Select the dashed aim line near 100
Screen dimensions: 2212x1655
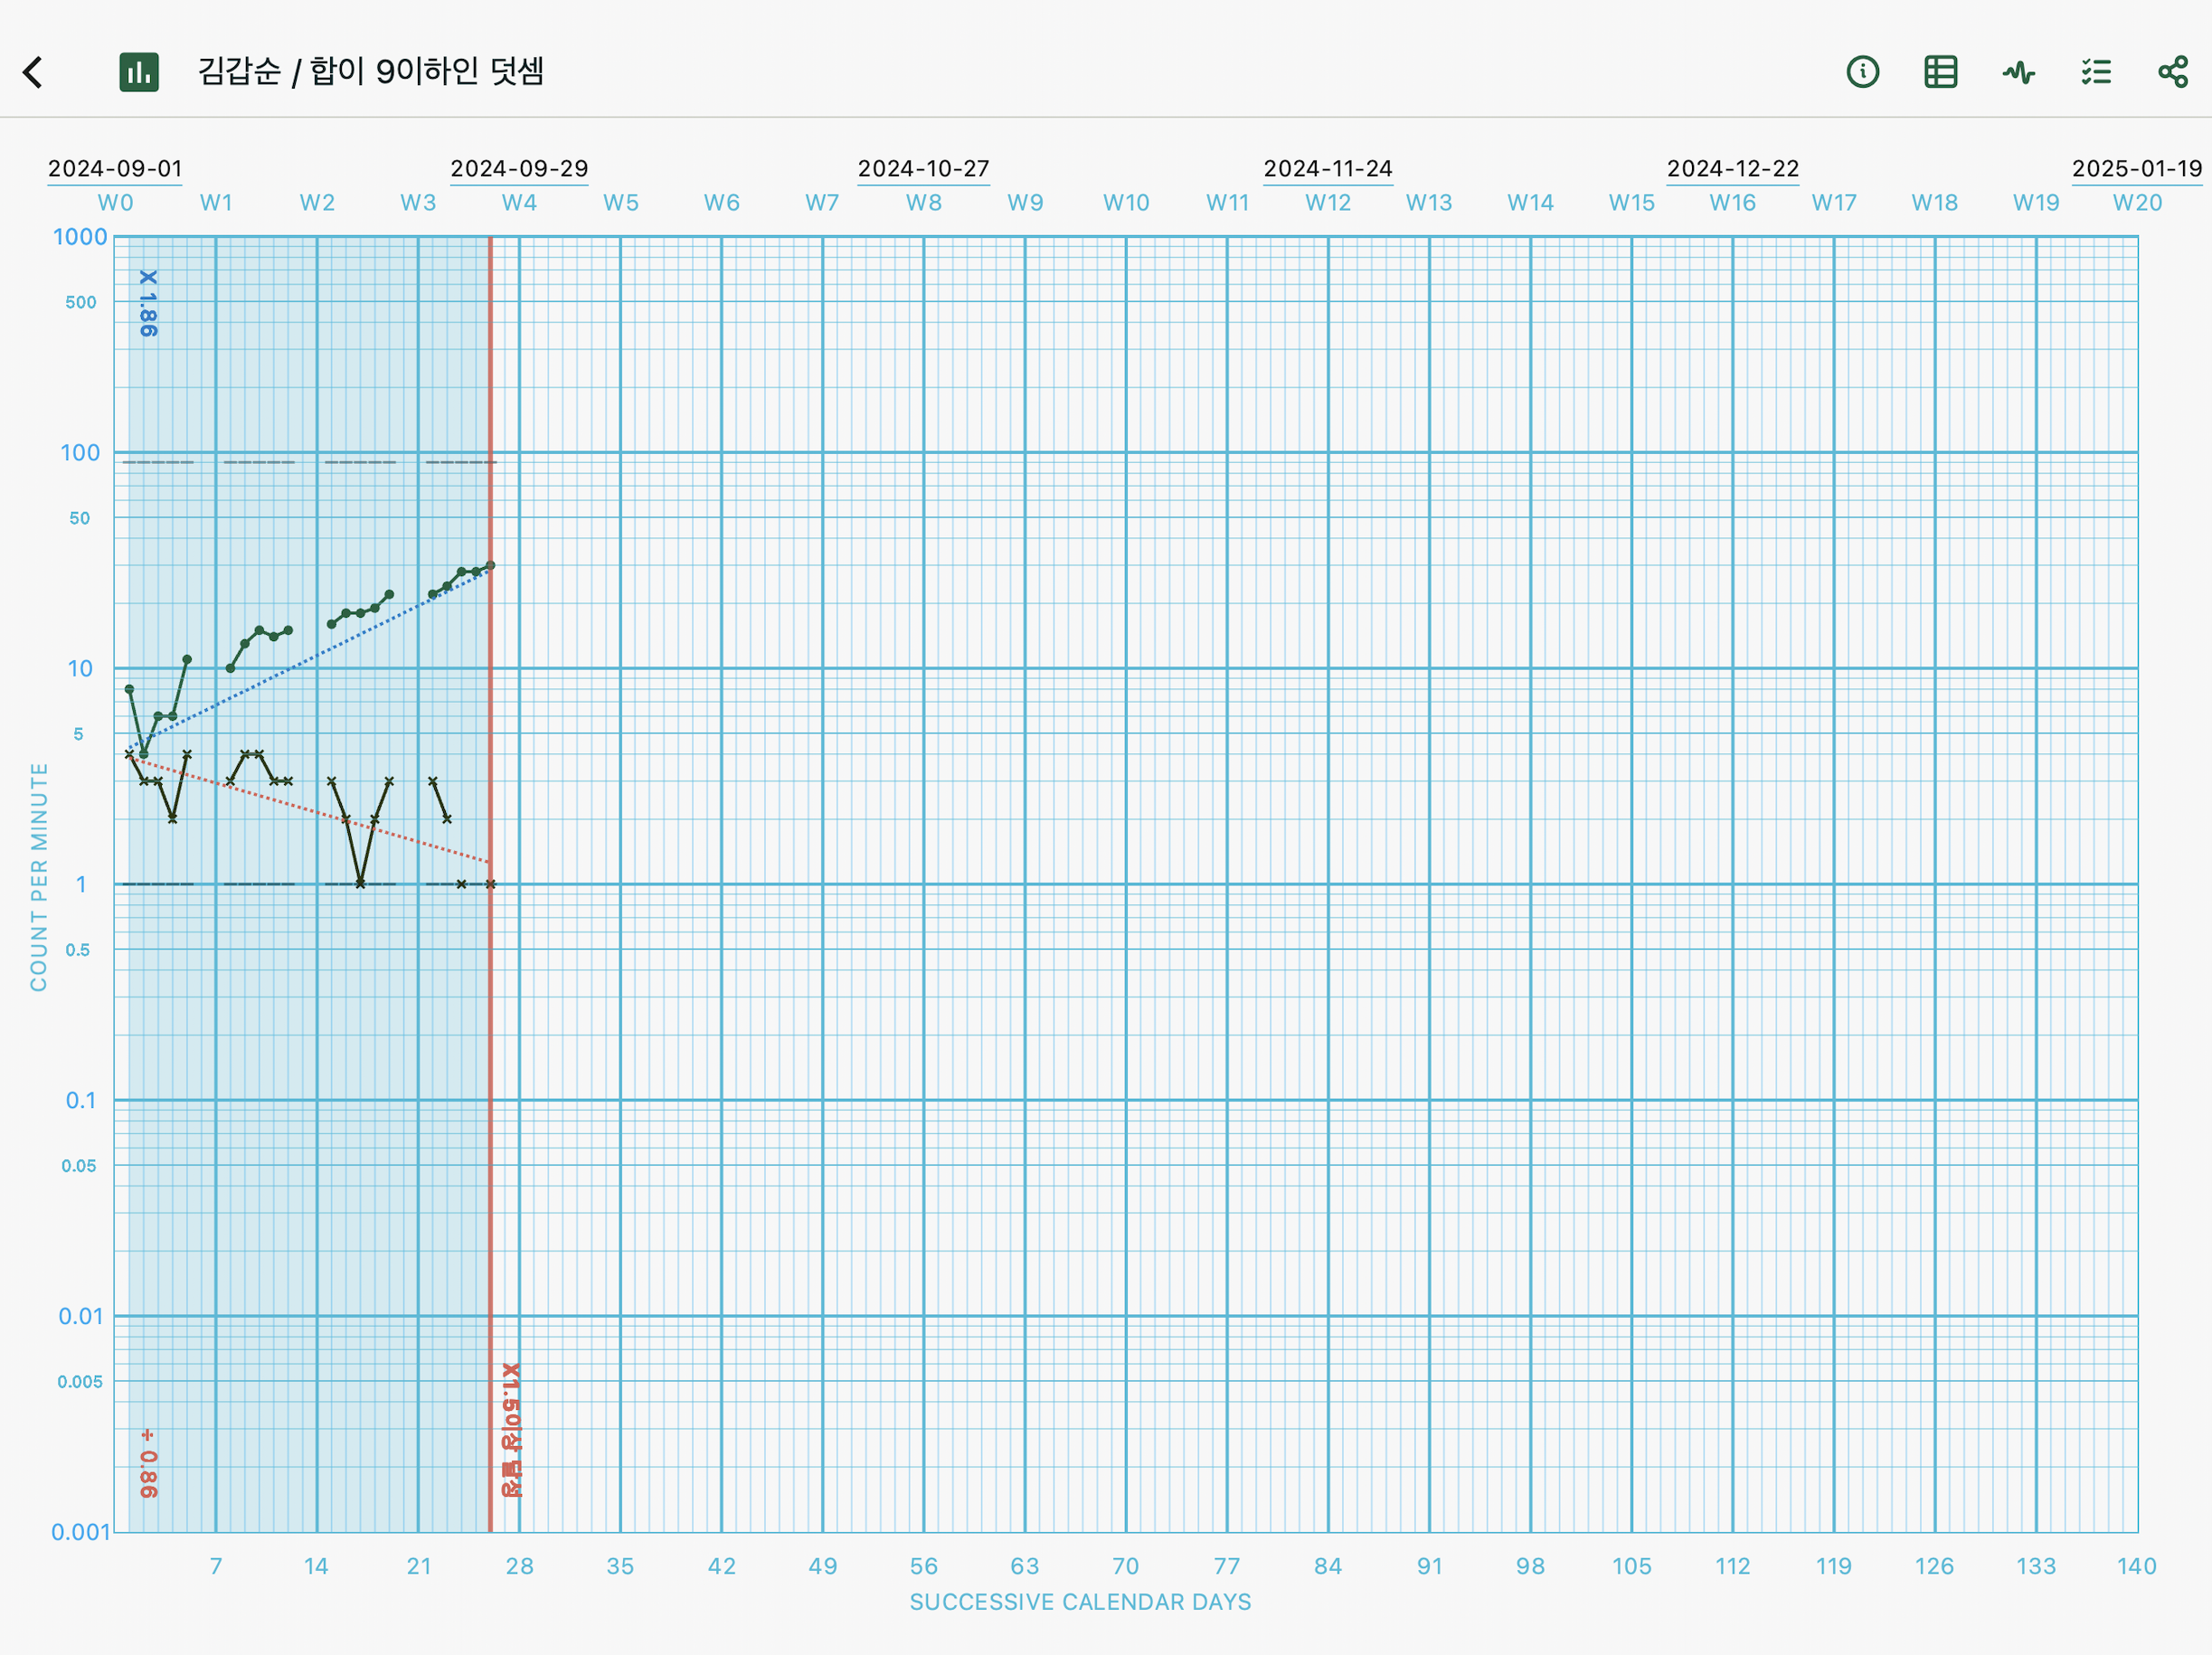point(309,462)
